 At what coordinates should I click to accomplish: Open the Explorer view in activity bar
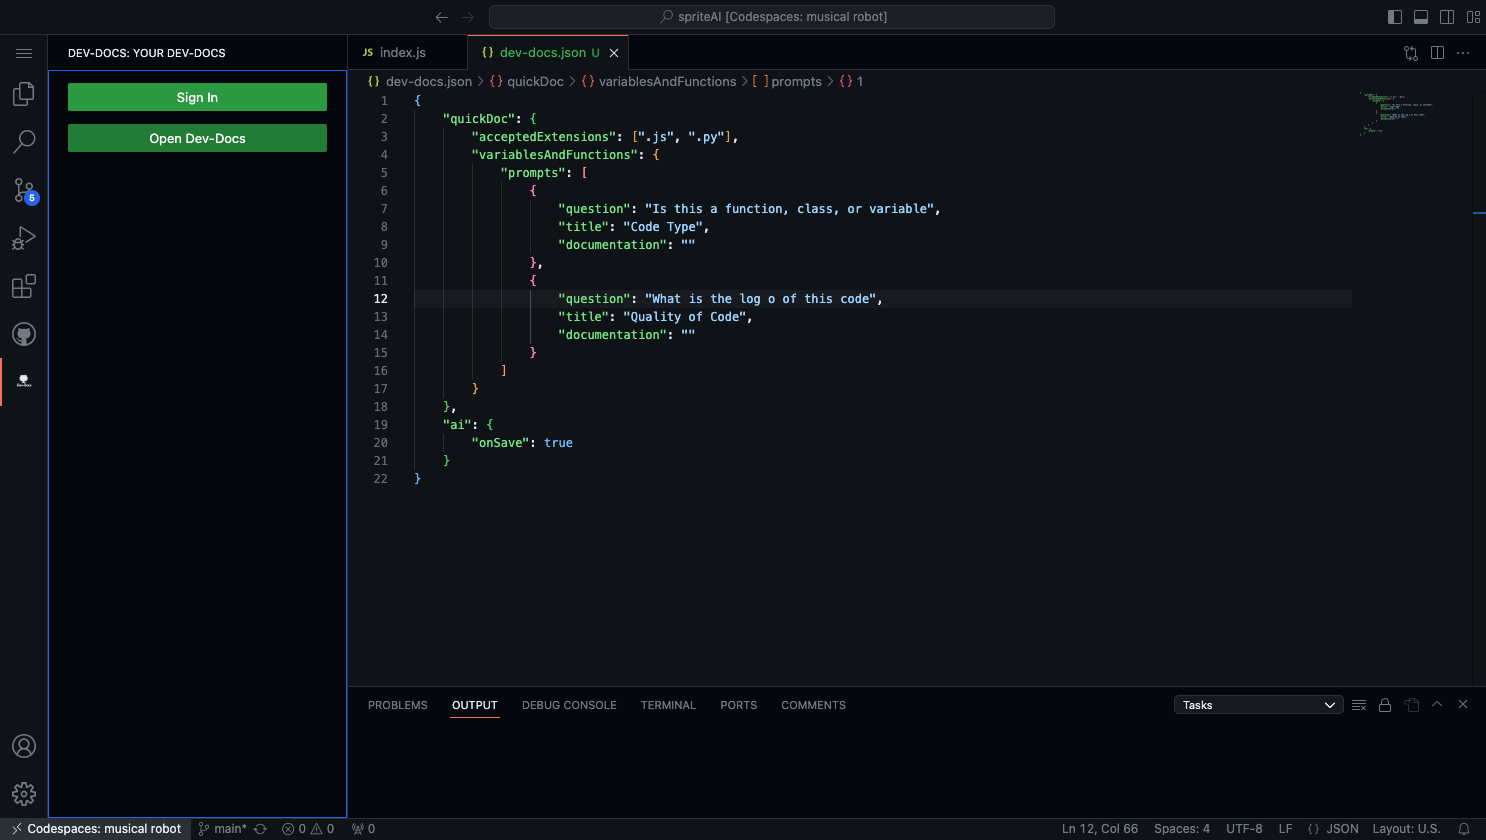24,94
